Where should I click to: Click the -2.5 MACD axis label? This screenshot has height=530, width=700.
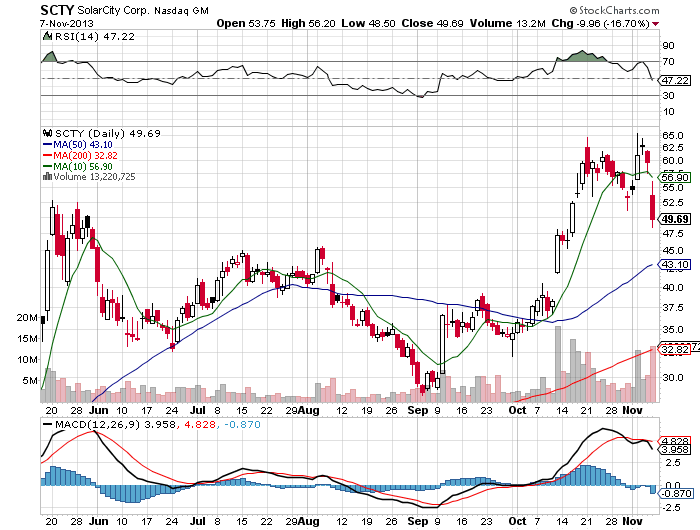point(671,508)
